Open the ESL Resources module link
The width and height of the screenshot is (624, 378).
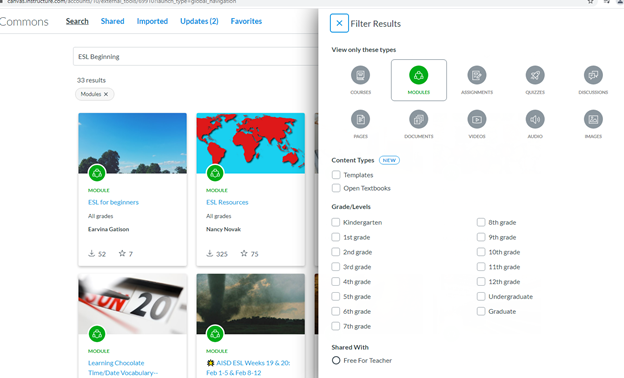pyautogui.click(x=227, y=202)
